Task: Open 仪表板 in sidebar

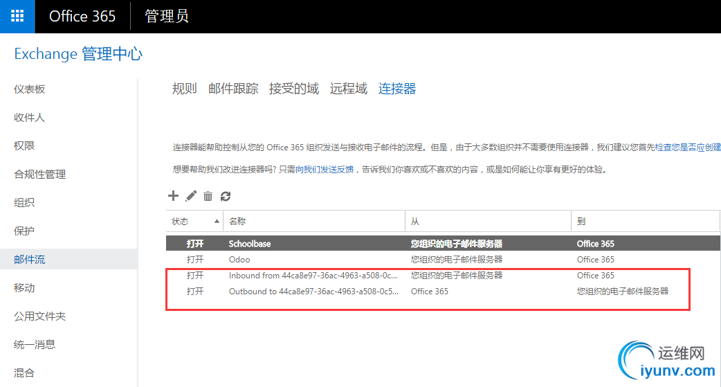Action: click(x=29, y=89)
